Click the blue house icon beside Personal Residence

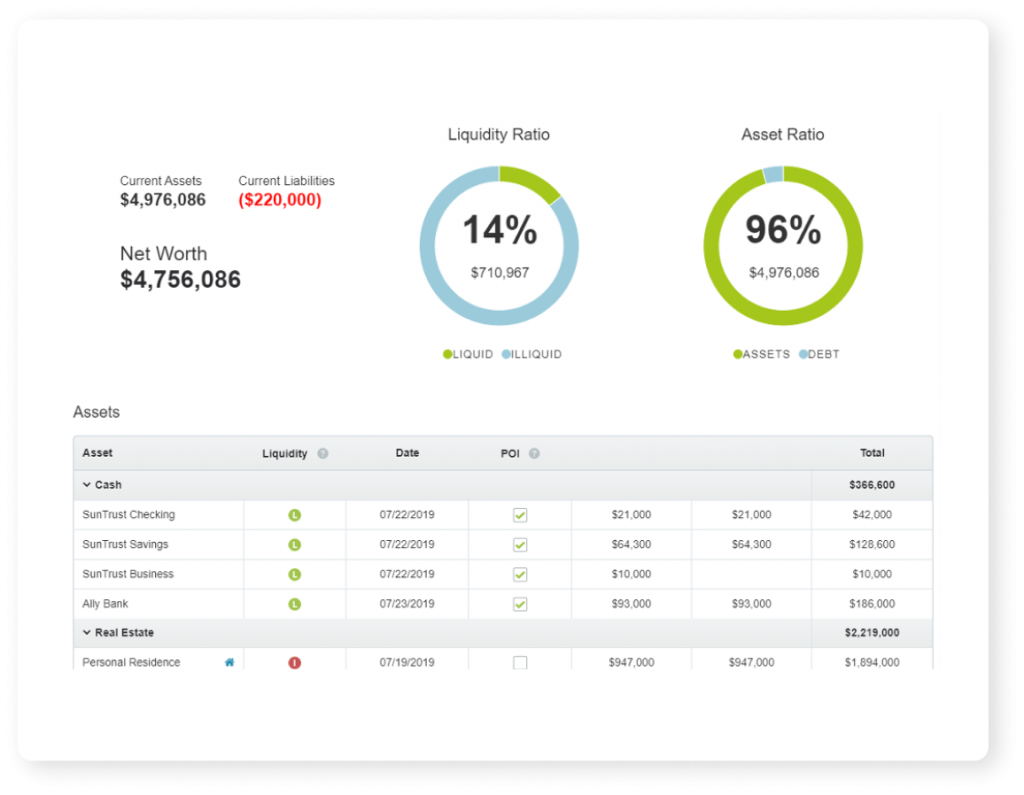[x=229, y=662]
